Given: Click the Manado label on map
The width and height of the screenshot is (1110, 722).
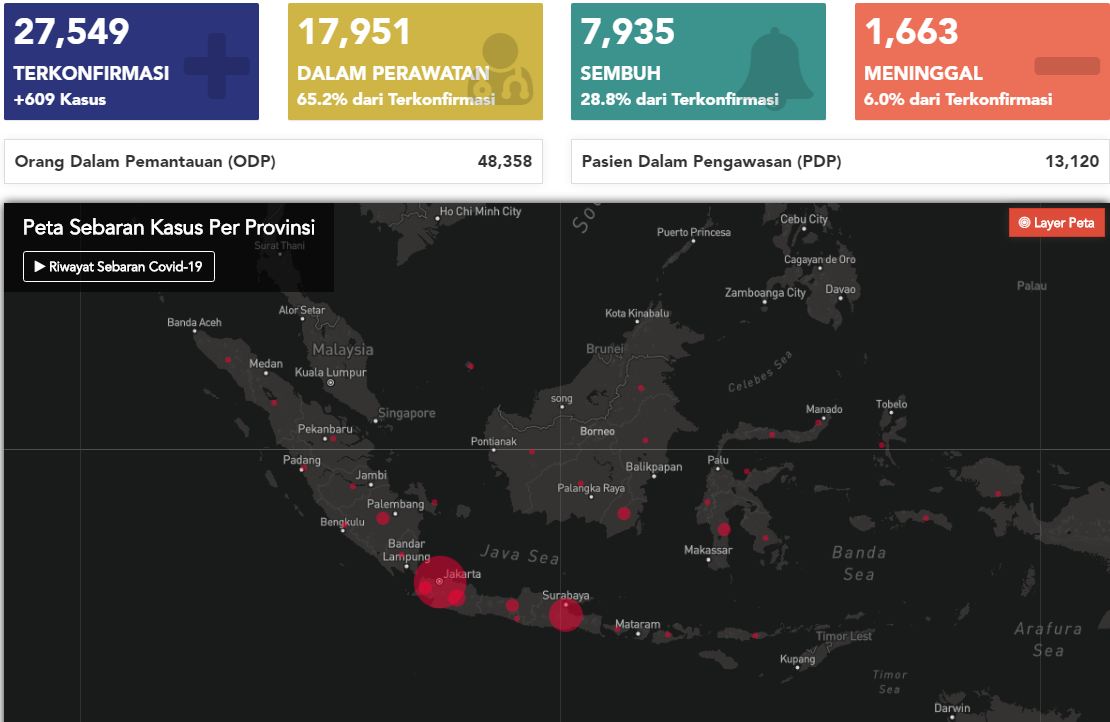Looking at the screenshot, I should 824,409.
